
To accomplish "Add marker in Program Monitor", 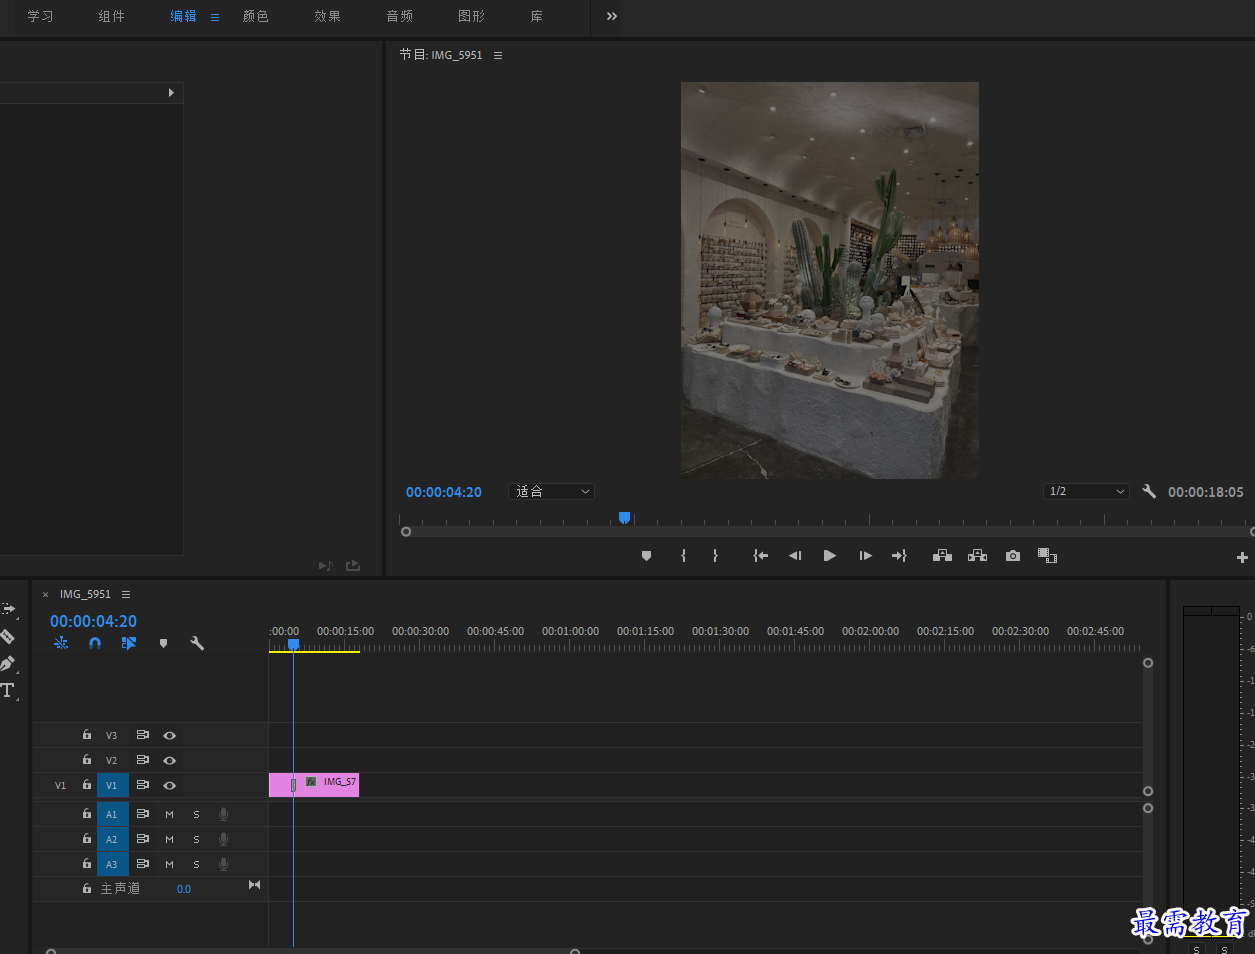I will [x=646, y=556].
